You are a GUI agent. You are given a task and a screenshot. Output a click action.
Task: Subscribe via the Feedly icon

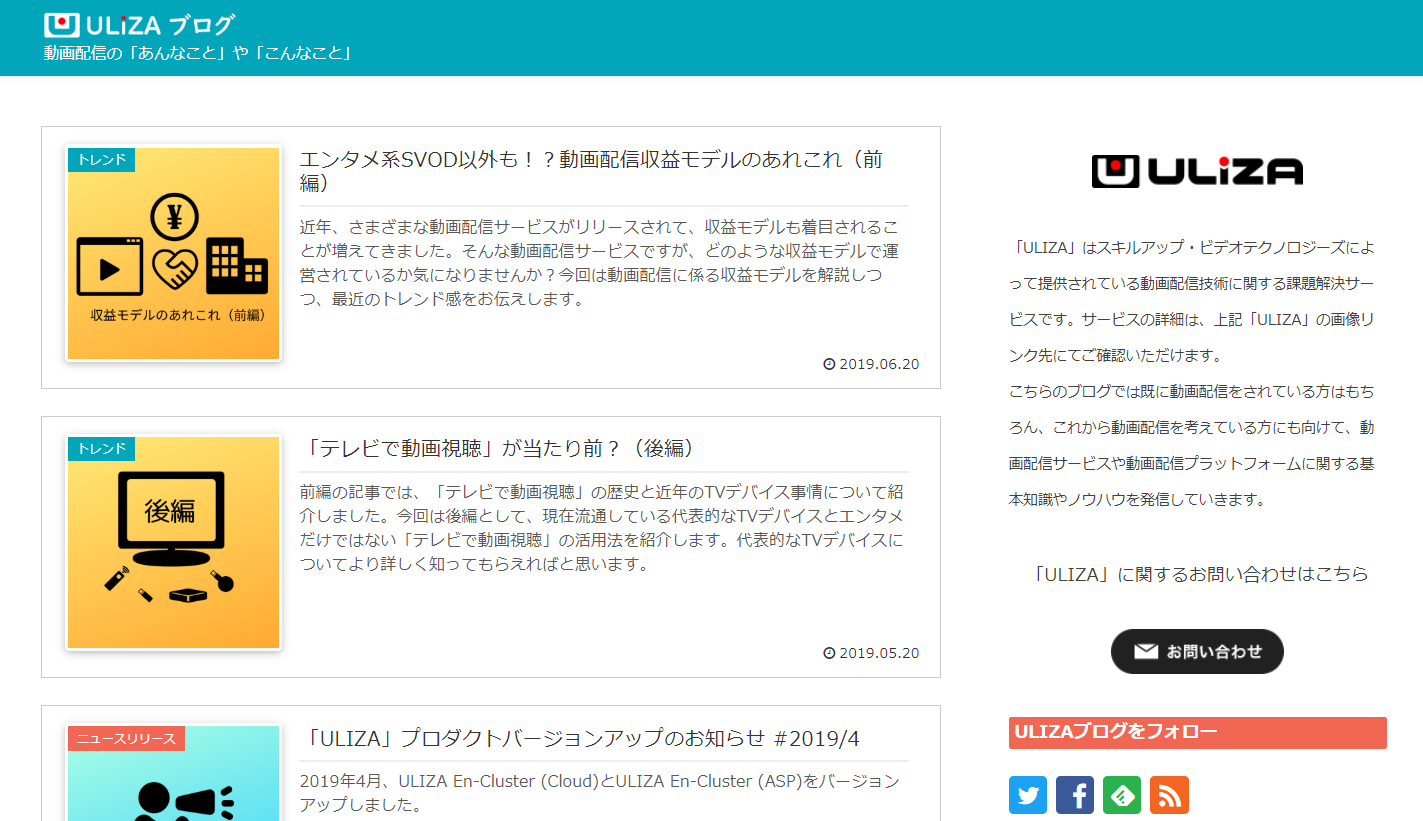1121,794
